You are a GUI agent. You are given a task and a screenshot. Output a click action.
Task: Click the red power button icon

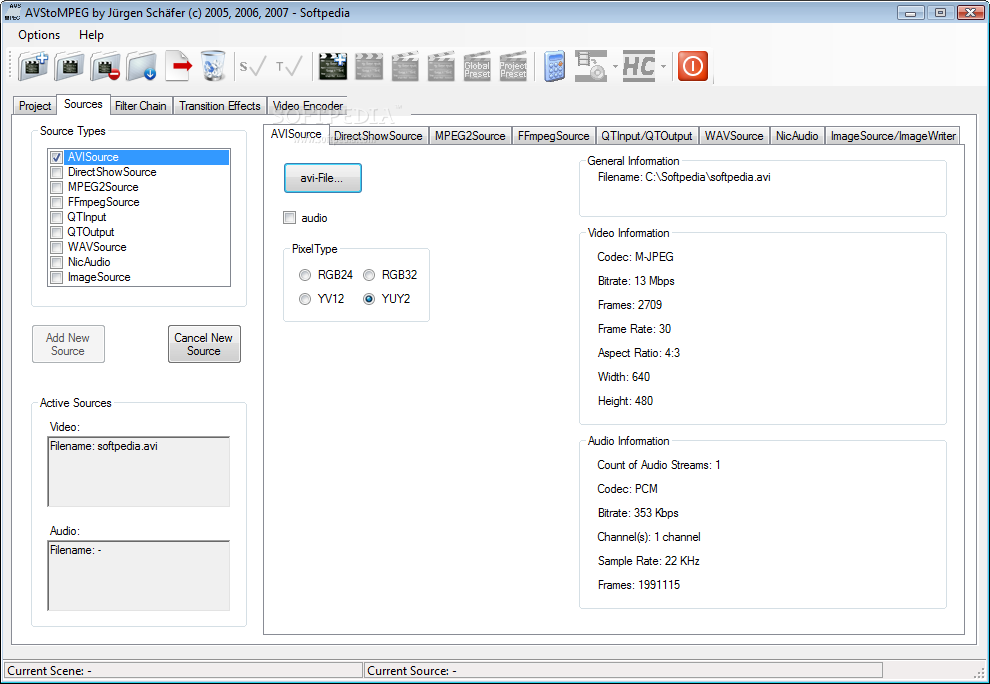[x=693, y=66]
